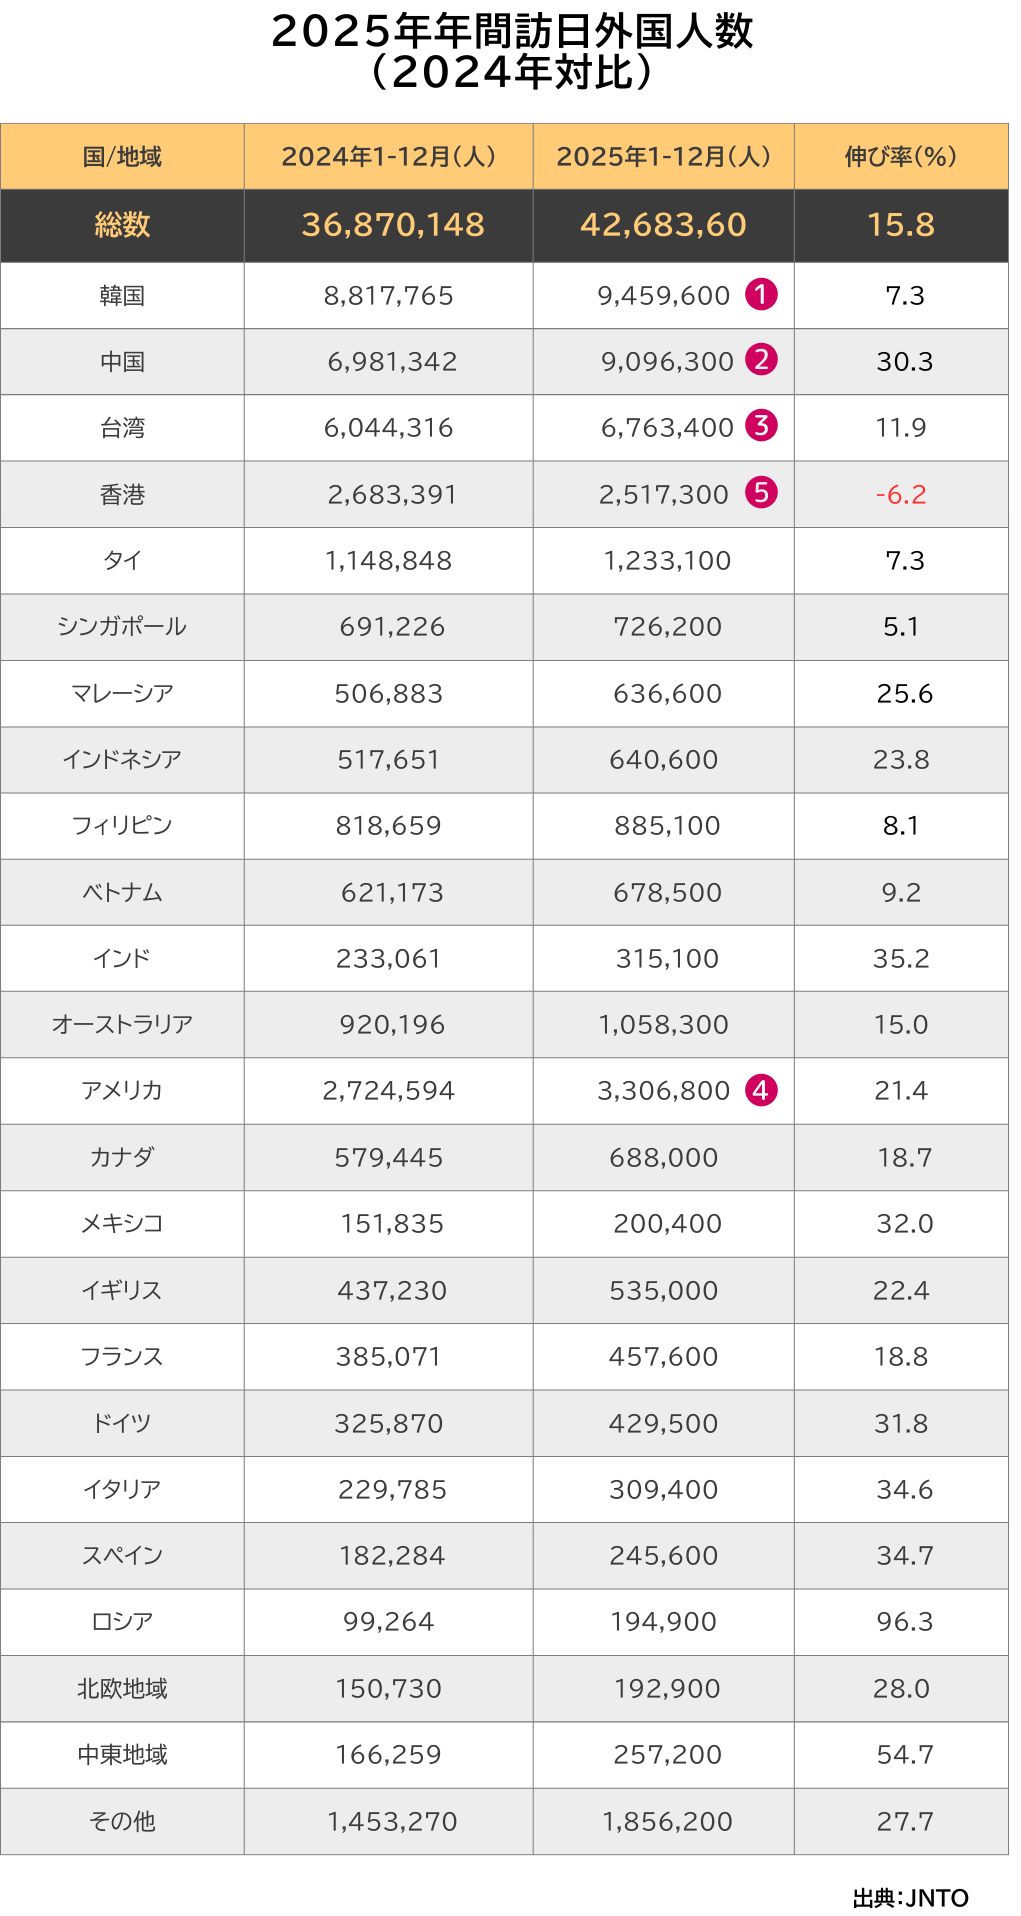Click the 36,870,148 total for 2024
The width and height of the screenshot is (1021, 1916).
click(392, 225)
